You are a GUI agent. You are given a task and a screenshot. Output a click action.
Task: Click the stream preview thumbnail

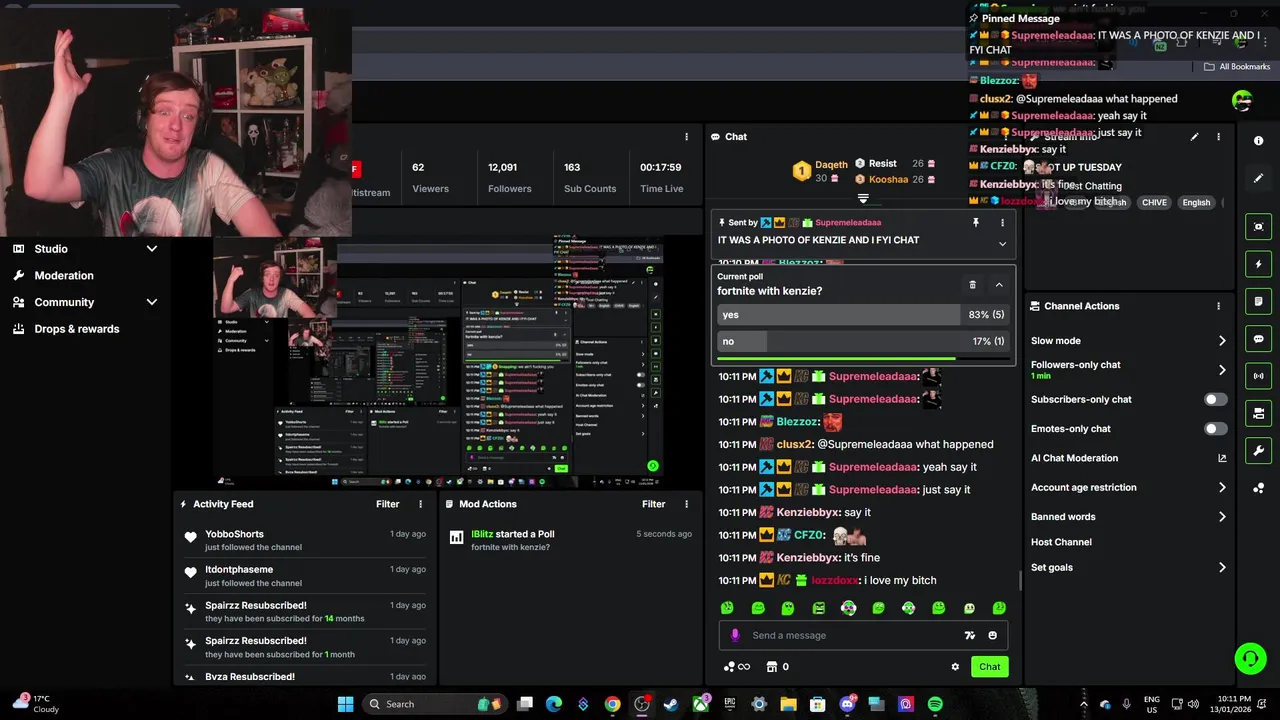(440, 362)
